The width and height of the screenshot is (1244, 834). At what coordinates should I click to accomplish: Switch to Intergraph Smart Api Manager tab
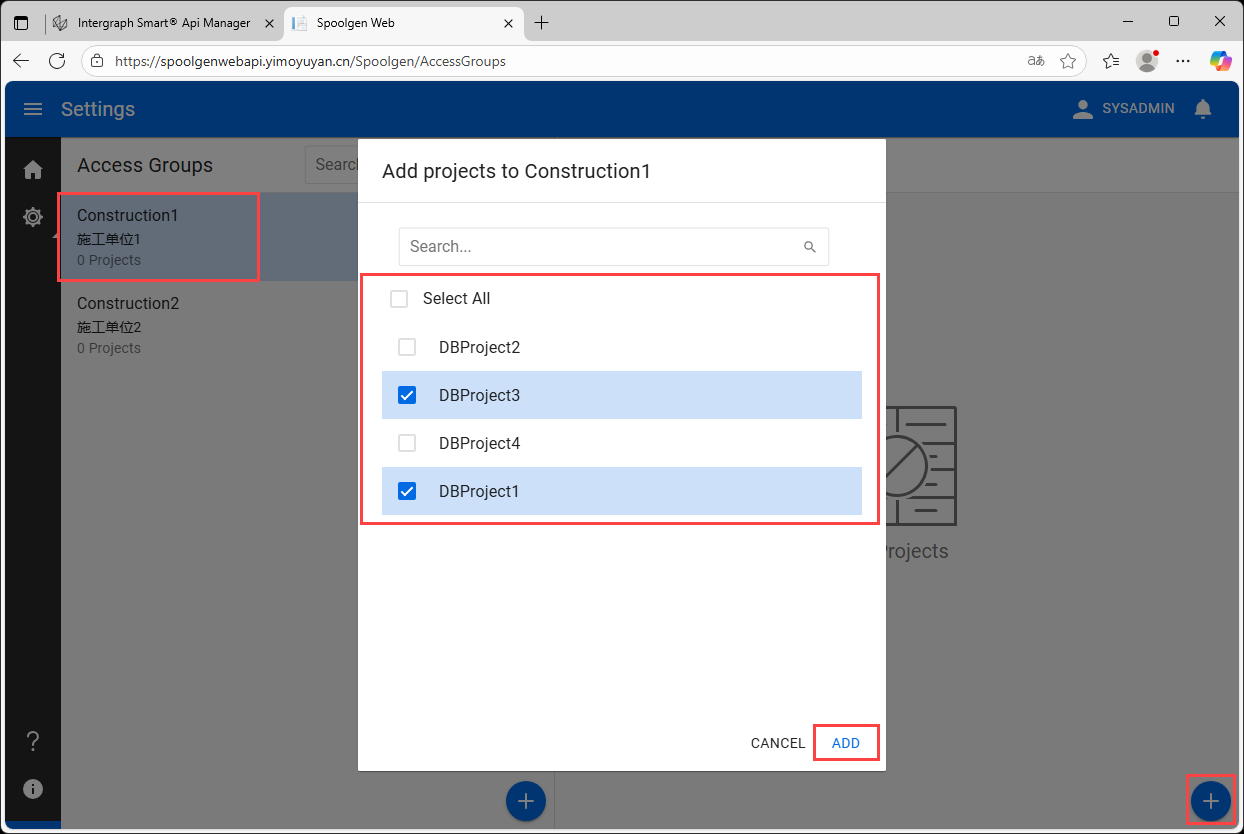click(x=164, y=23)
